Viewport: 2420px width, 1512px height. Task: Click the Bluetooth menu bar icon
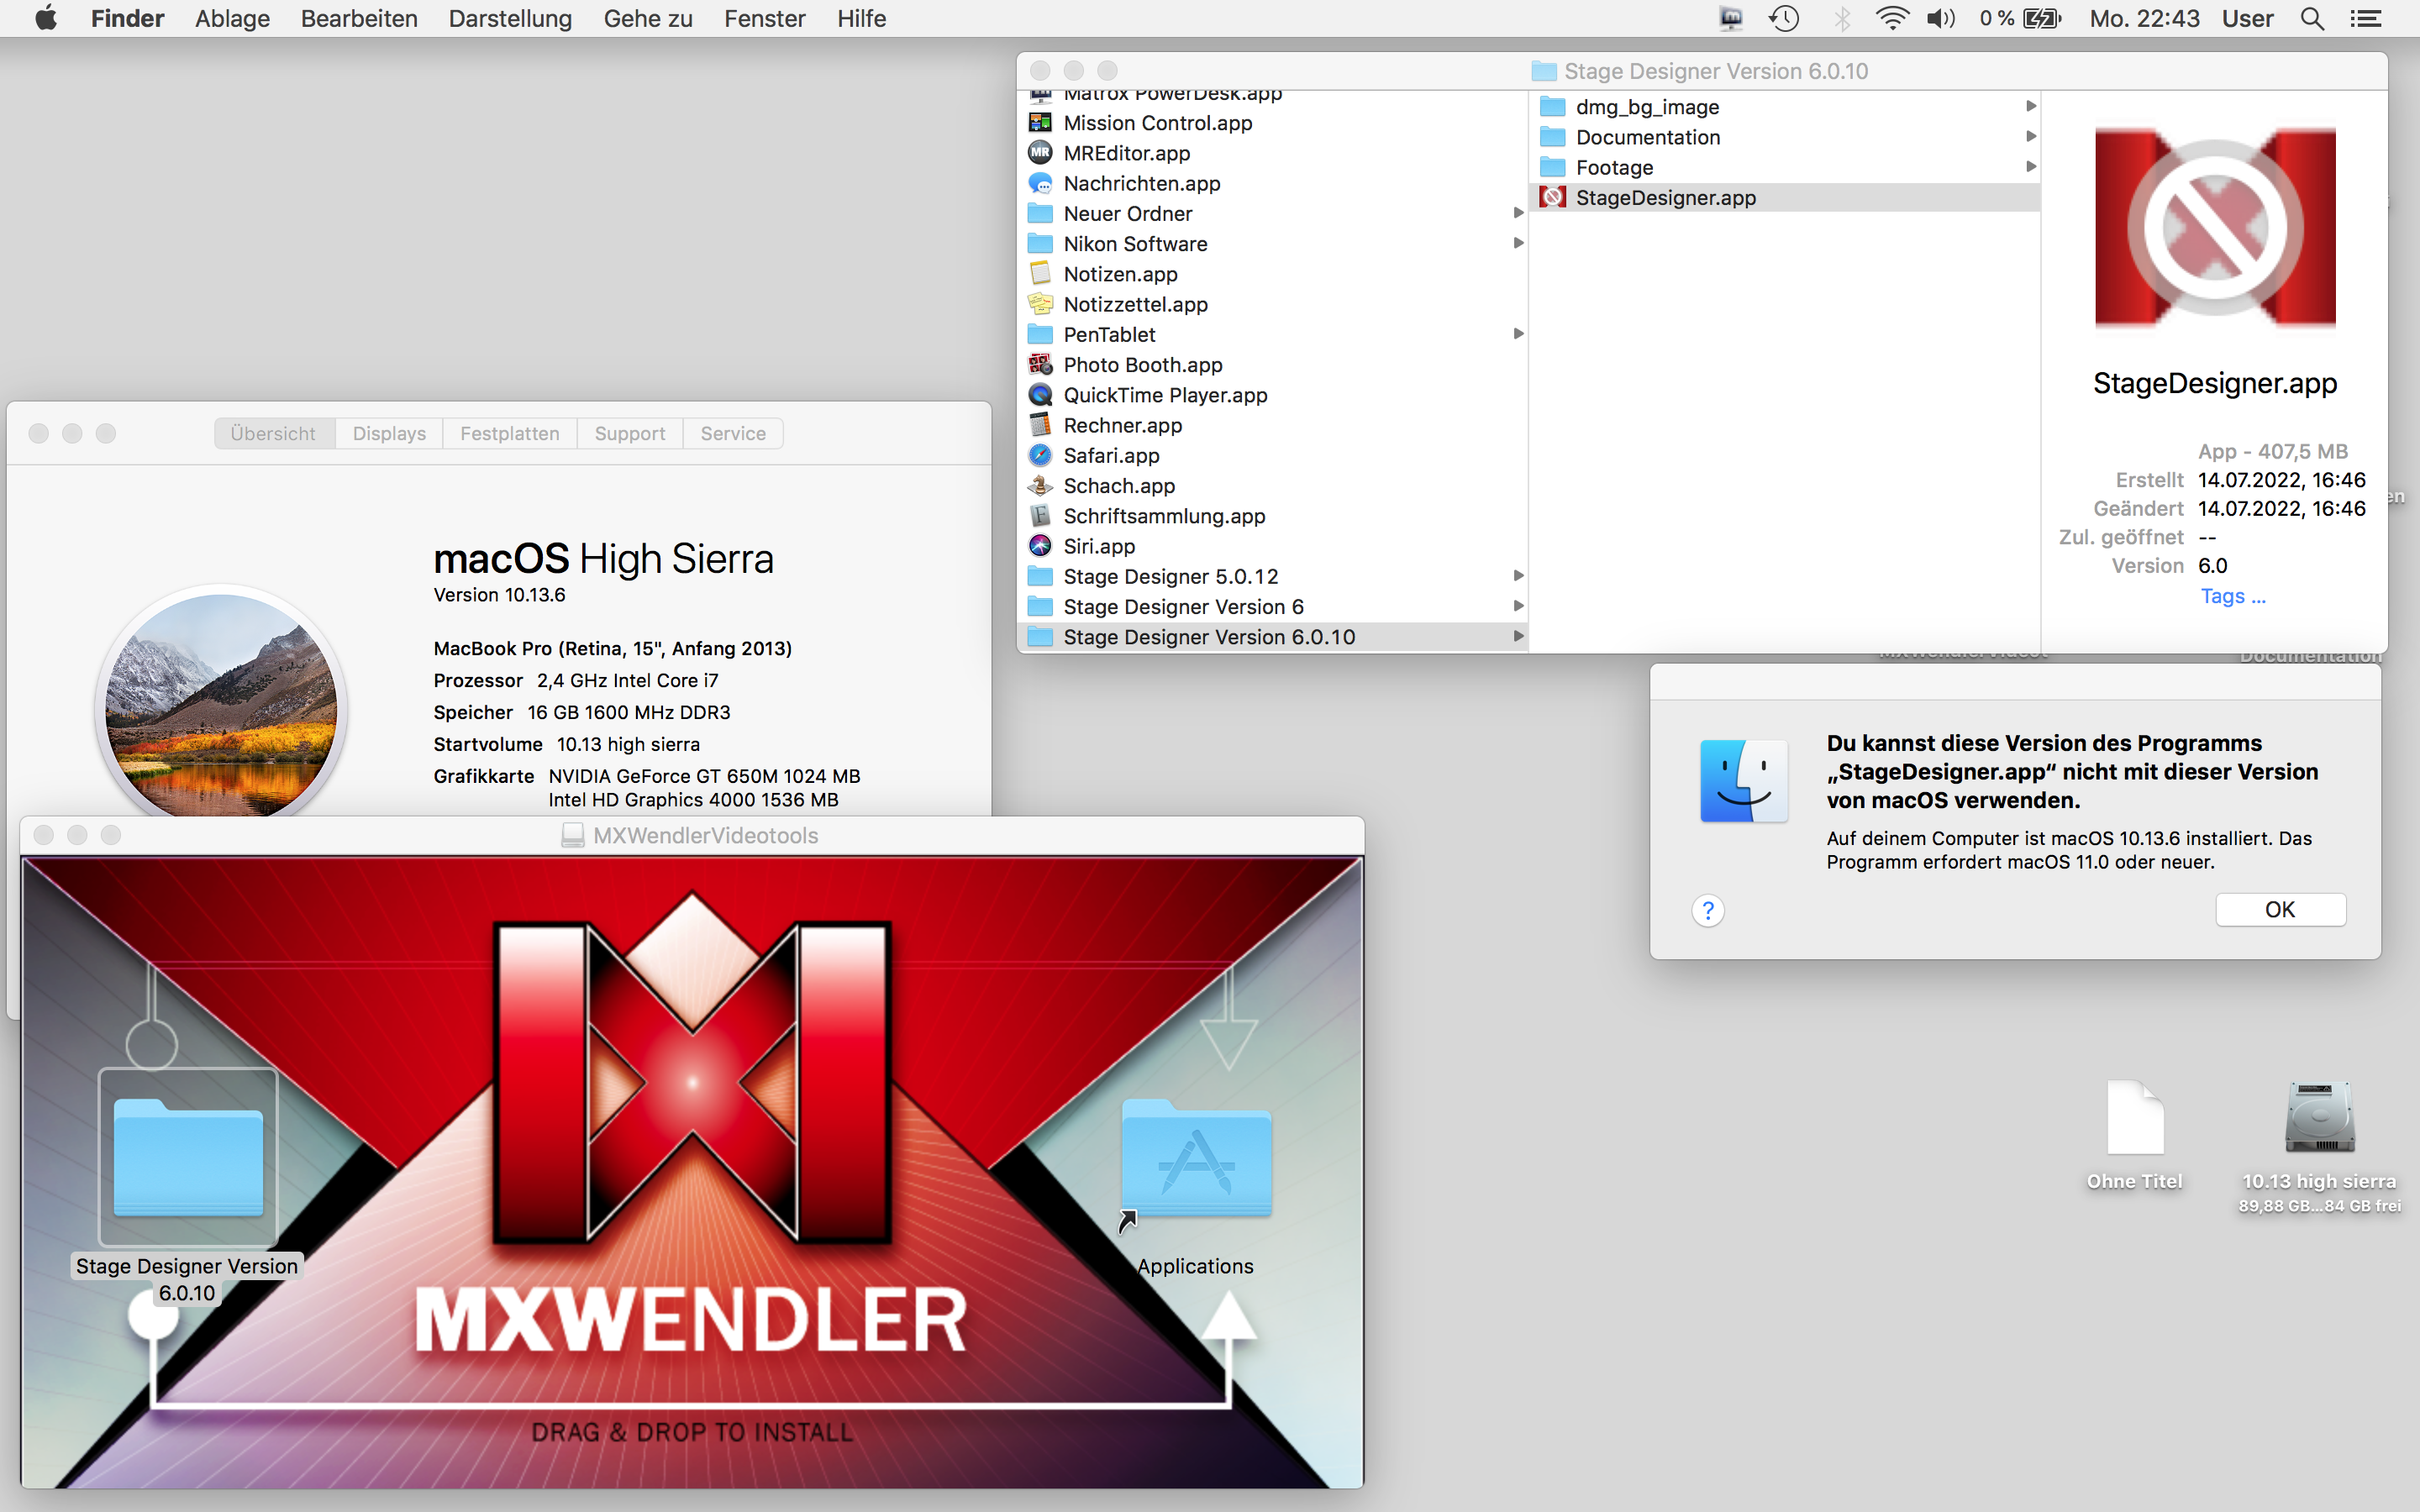tap(1841, 18)
